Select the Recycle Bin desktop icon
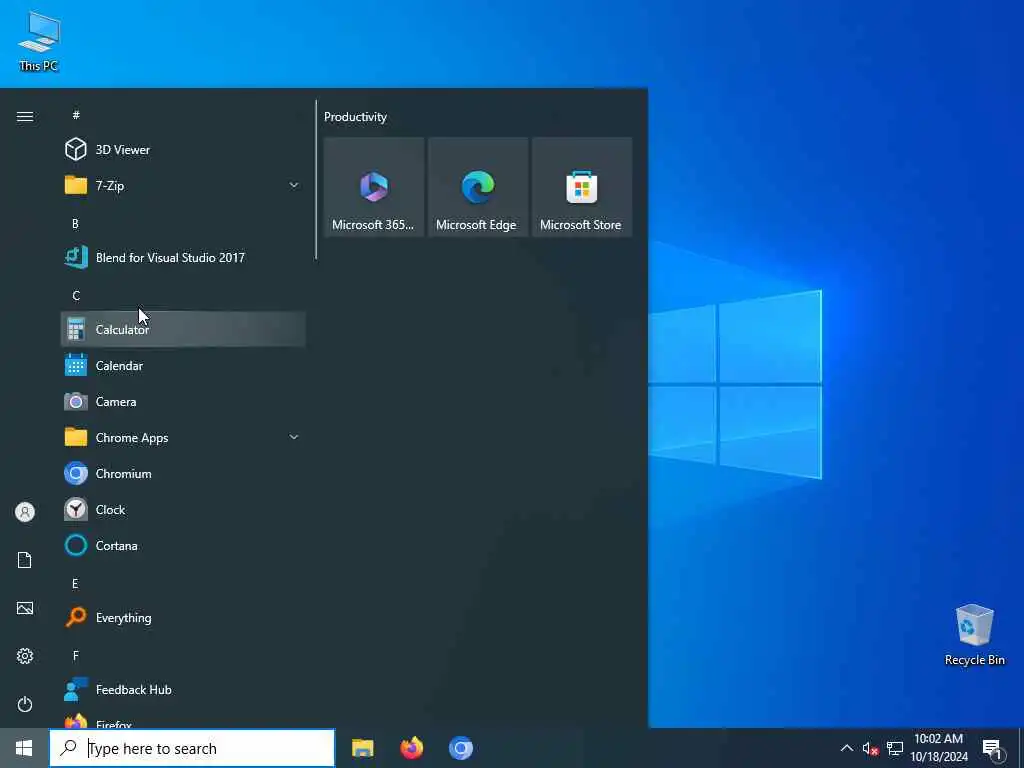Screen dimensions: 1024x768 pyautogui.click(x=974, y=635)
